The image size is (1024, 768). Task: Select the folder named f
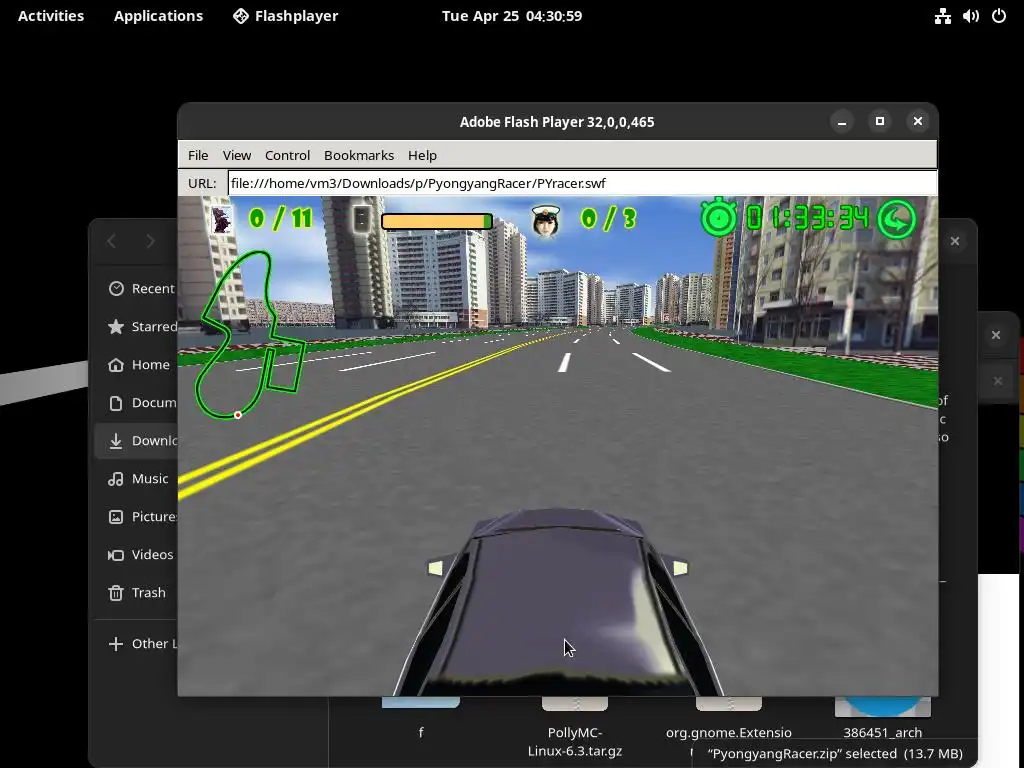[421, 718]
